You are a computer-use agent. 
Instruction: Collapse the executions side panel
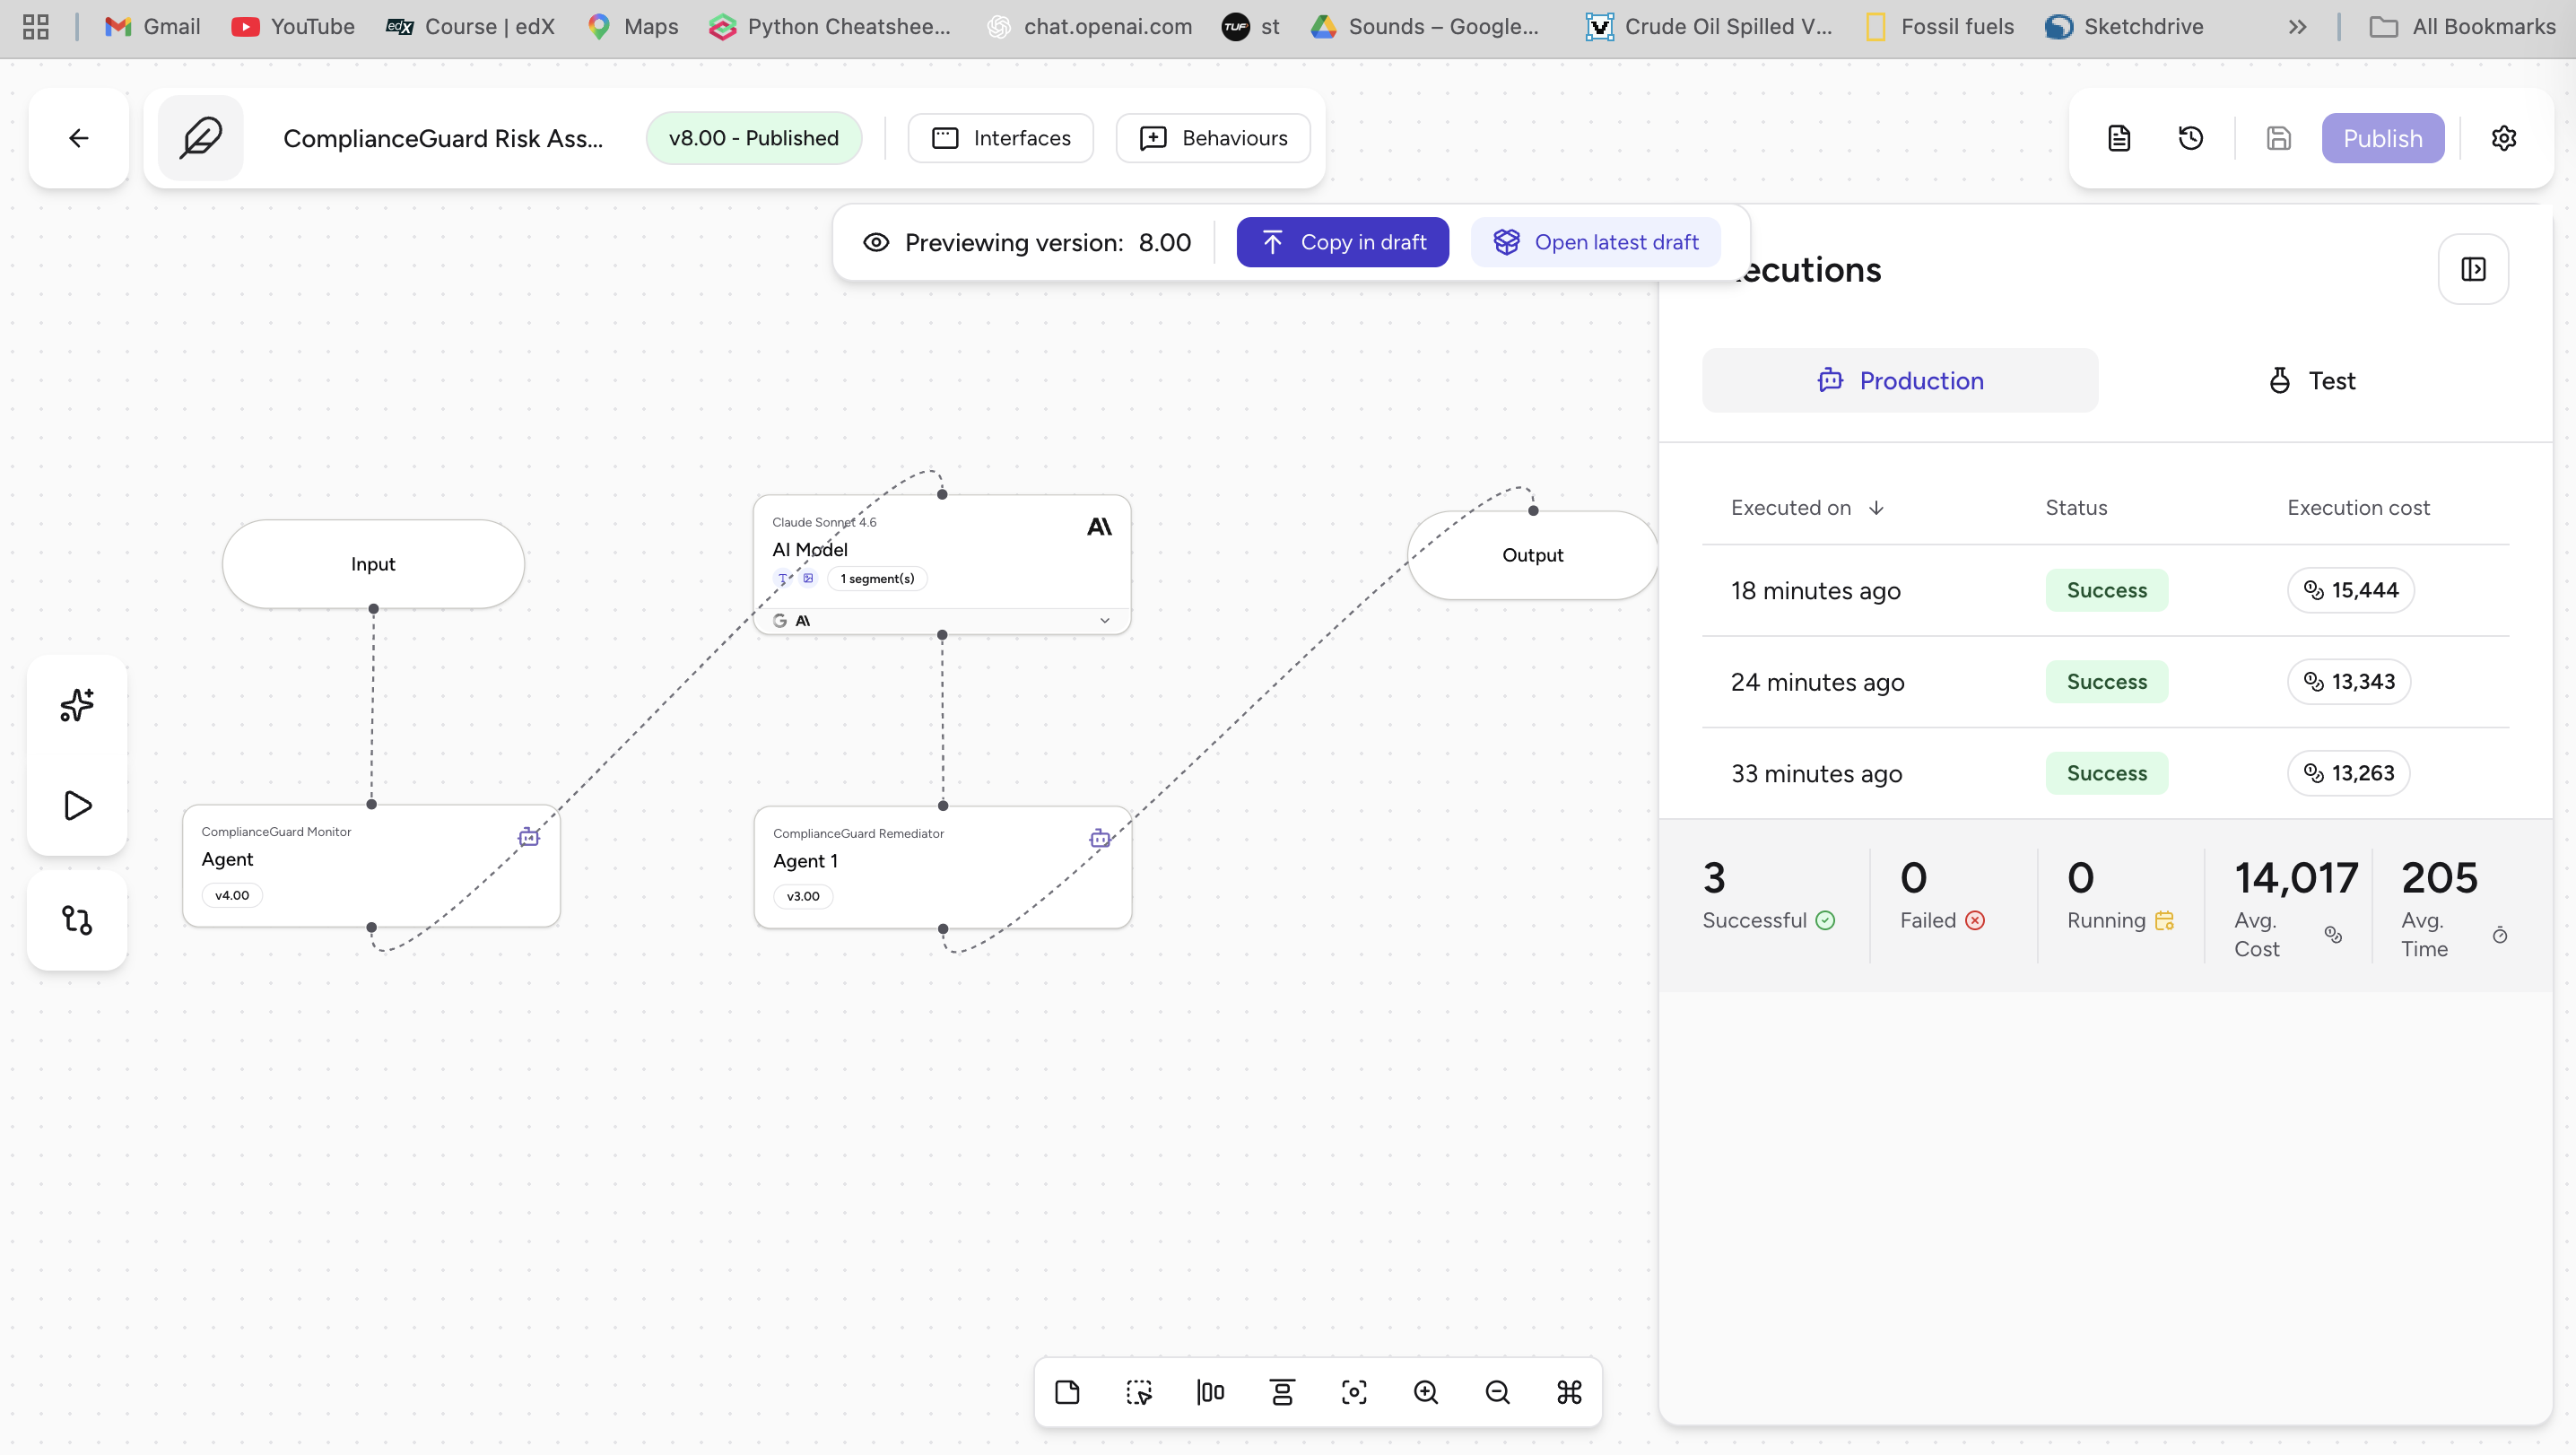pos(2473,269)
